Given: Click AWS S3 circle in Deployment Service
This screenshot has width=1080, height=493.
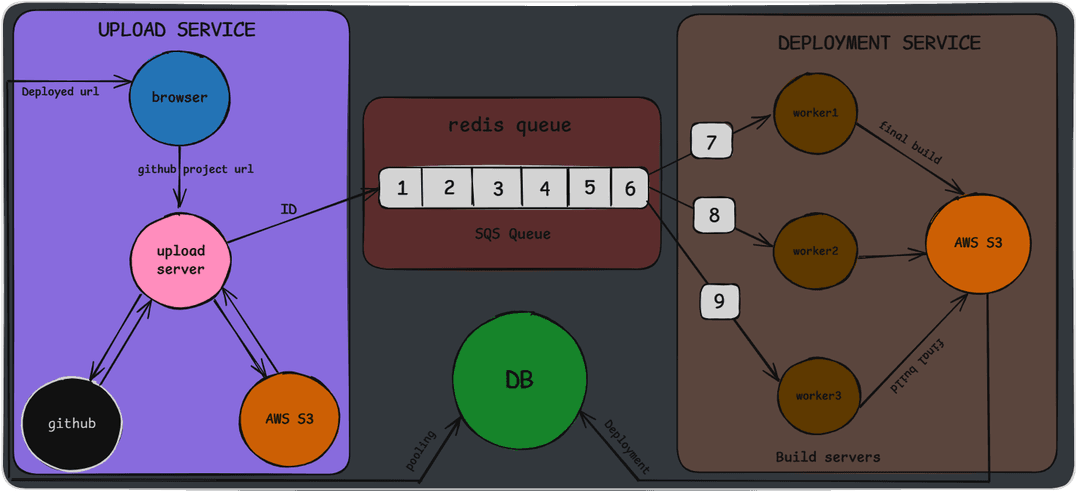Looking at the screenshot, I should [x=978, y=244].
